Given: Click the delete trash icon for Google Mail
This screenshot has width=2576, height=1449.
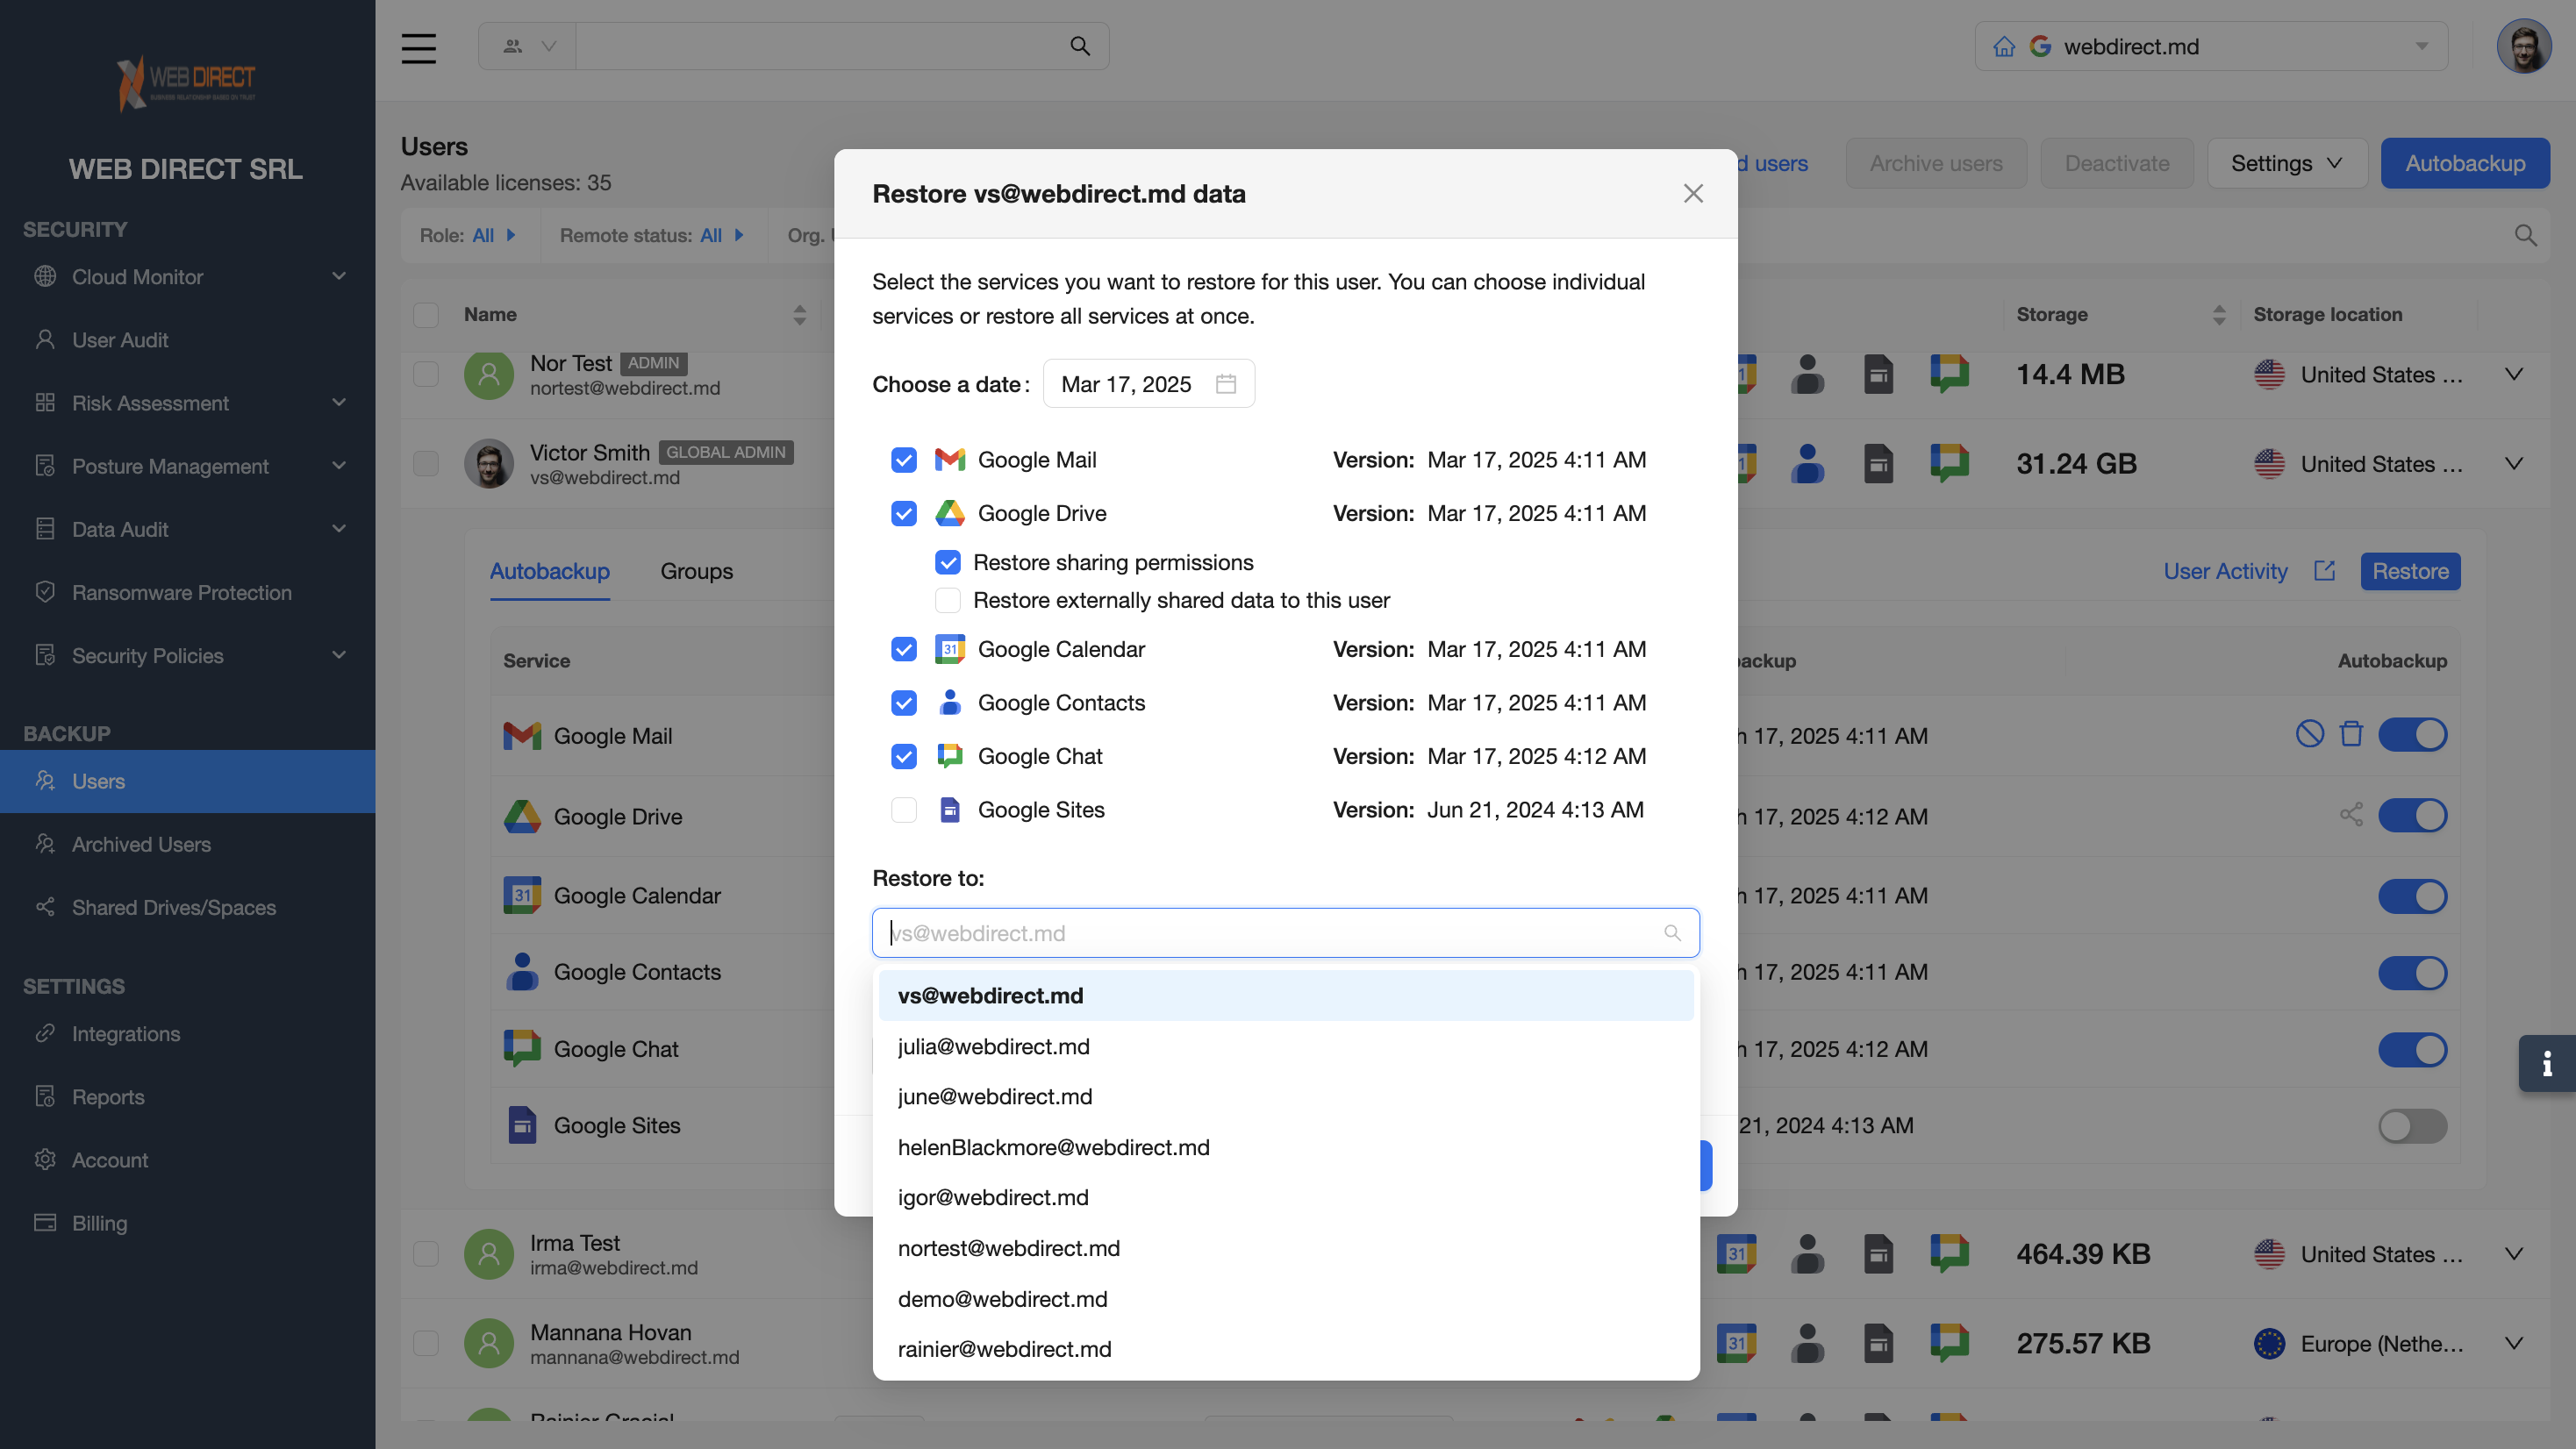Looking at the screenshot, I should click(x=2351, y=734).
